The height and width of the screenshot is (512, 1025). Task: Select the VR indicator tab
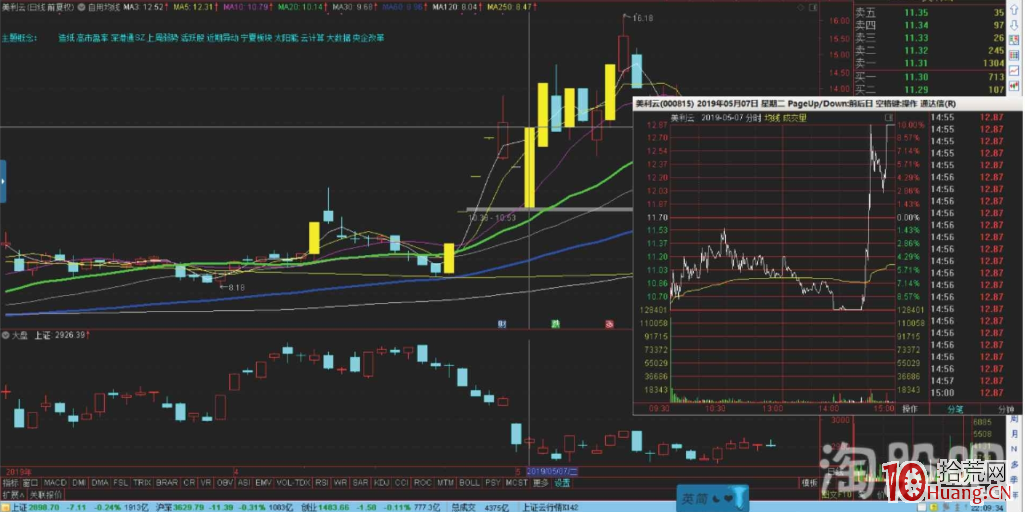[206, 483]
